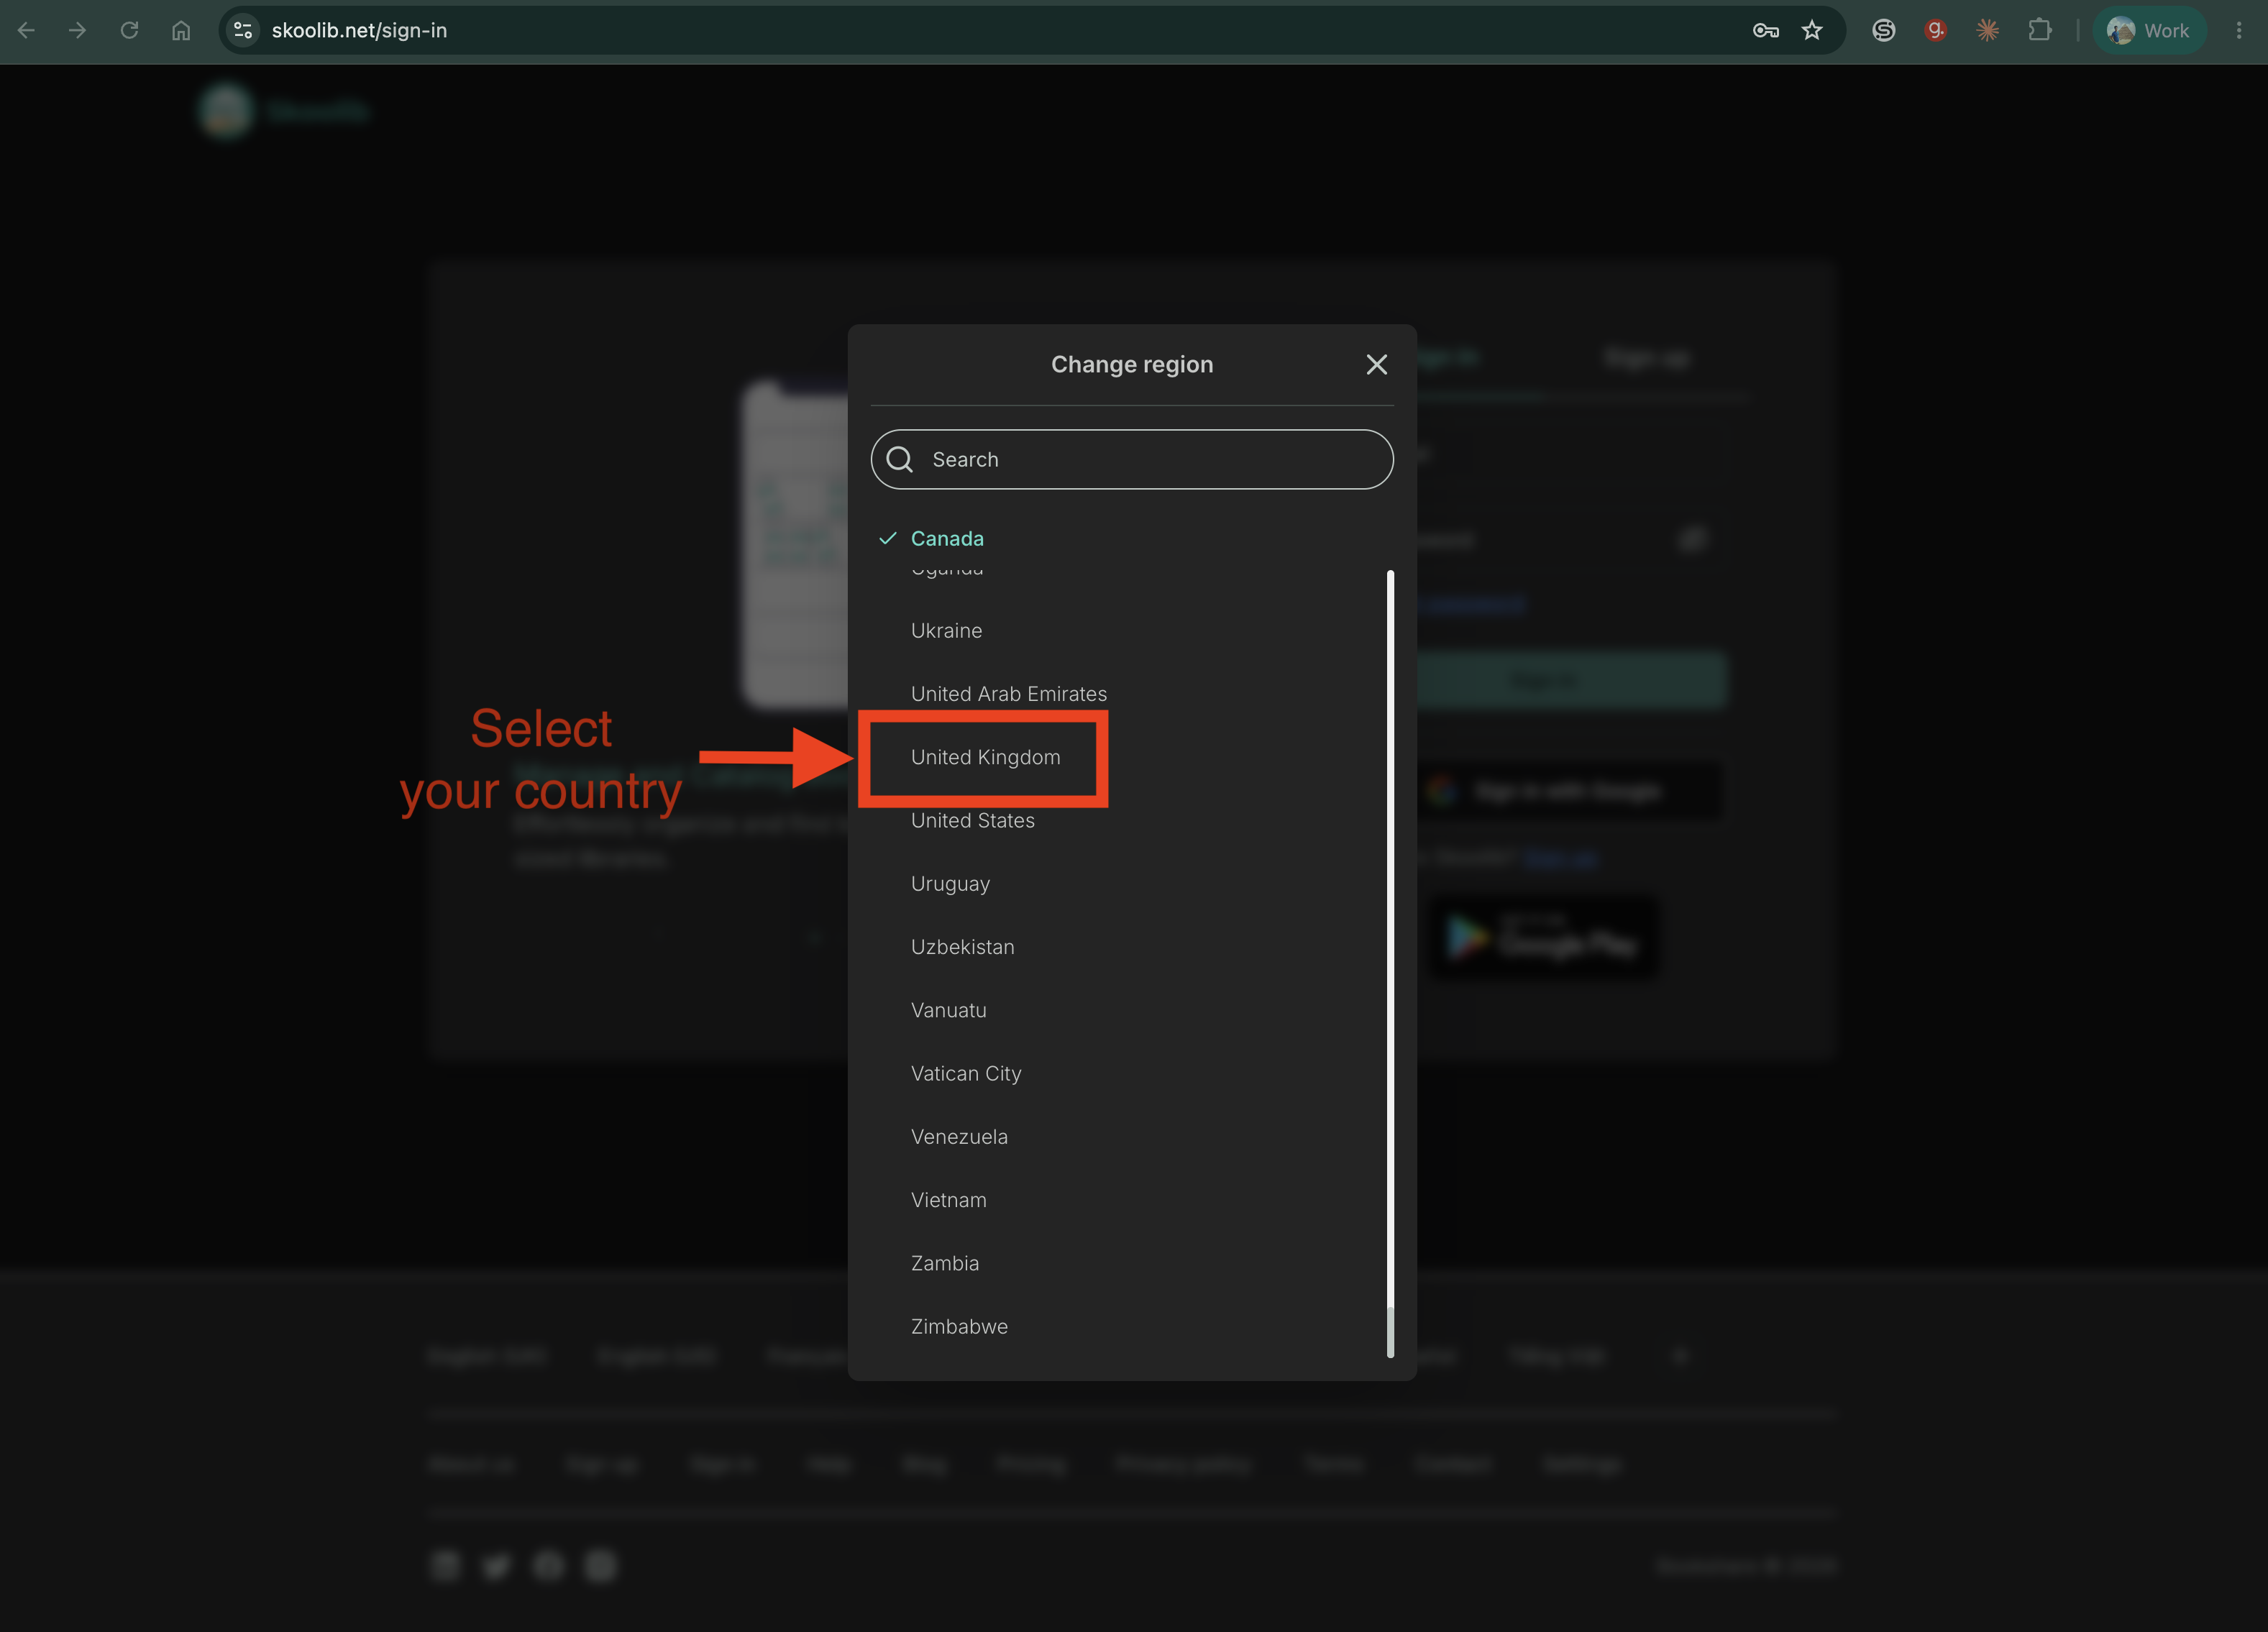The image size is (2268, 1632).
Task: Reload the skoolib sign-in page
Action: click(x=129, y=30)
